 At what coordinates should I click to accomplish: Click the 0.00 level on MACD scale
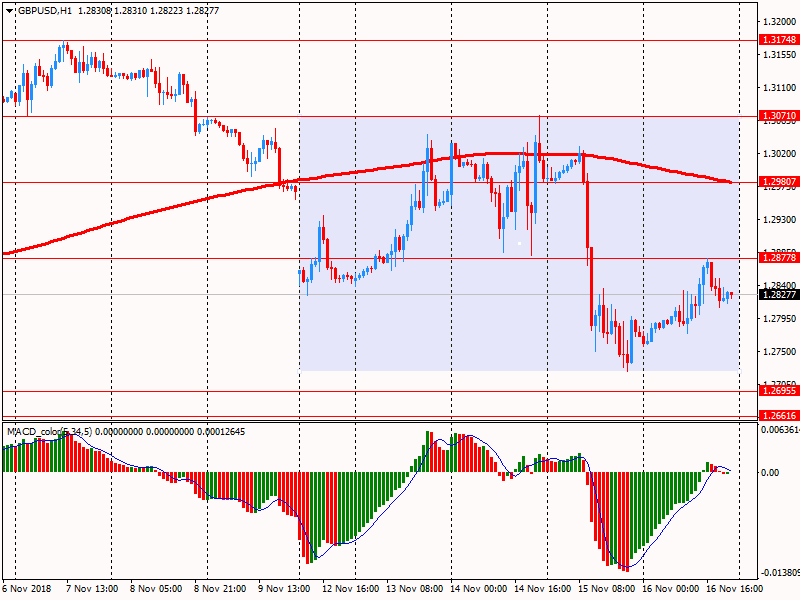(770, 472)
